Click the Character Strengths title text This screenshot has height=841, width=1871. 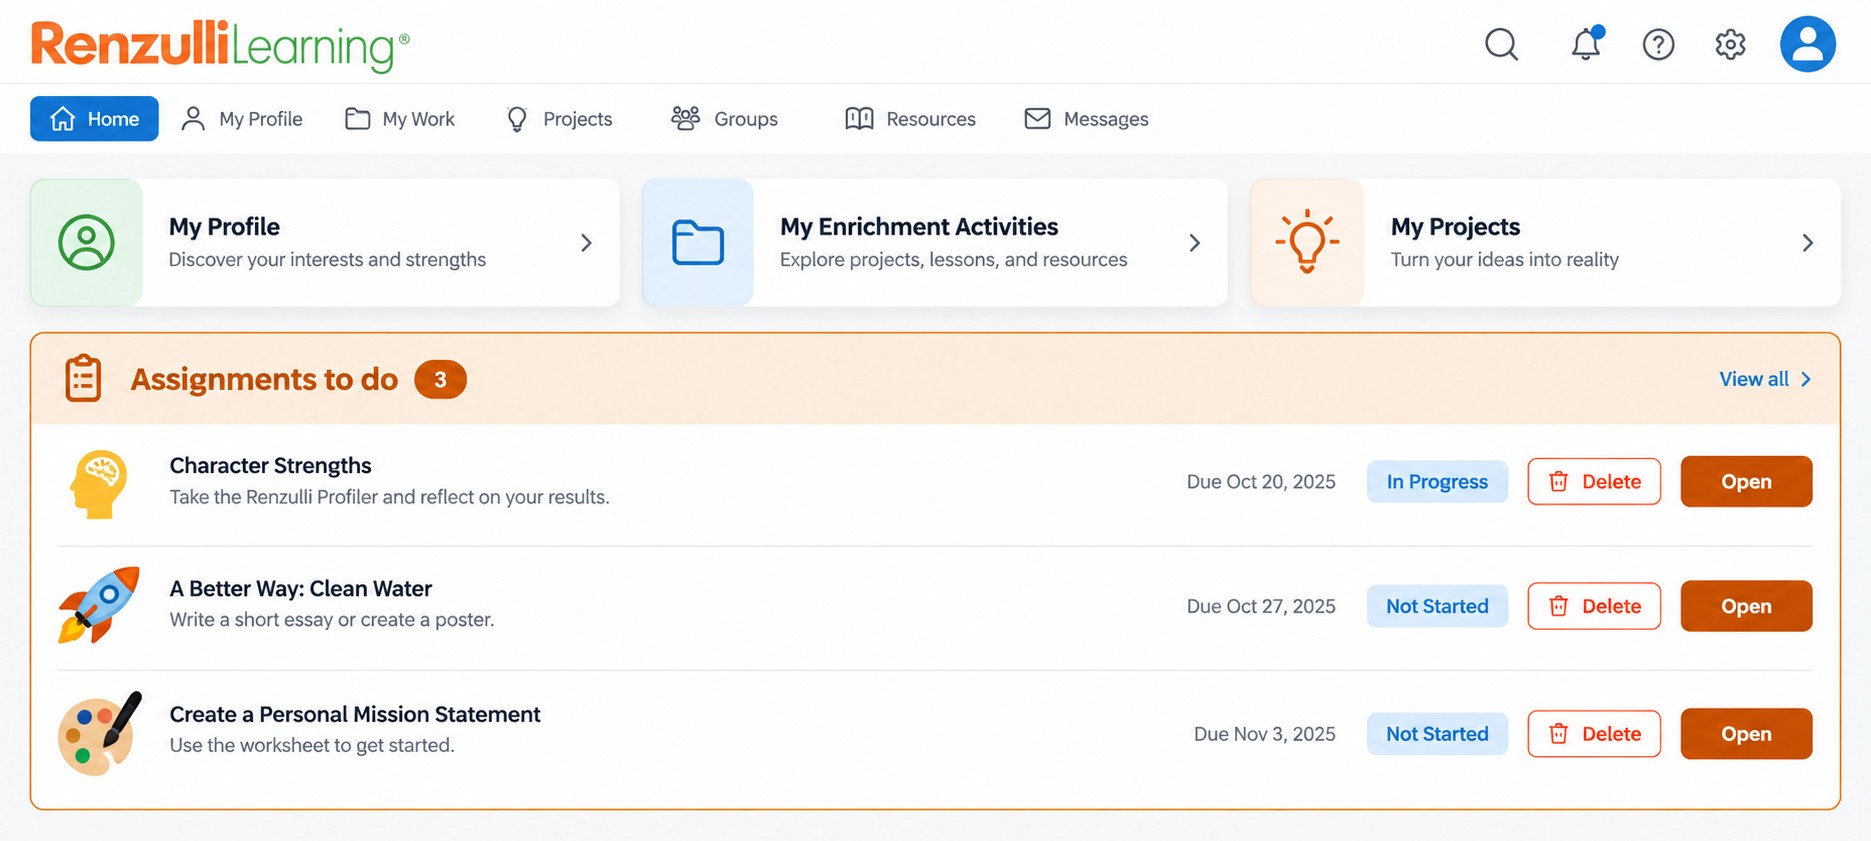click(270, 465)
